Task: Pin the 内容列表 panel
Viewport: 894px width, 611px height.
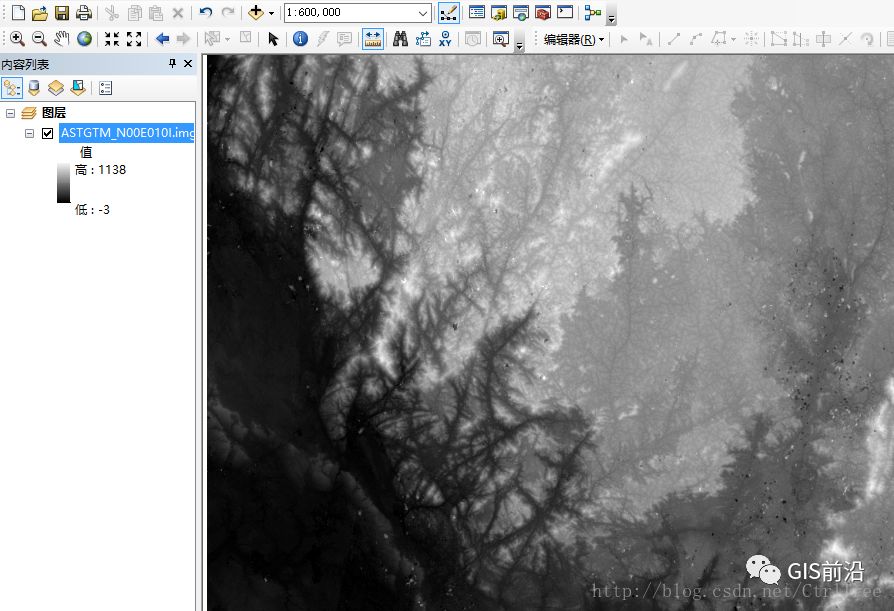Action: (x=172, y=62)
